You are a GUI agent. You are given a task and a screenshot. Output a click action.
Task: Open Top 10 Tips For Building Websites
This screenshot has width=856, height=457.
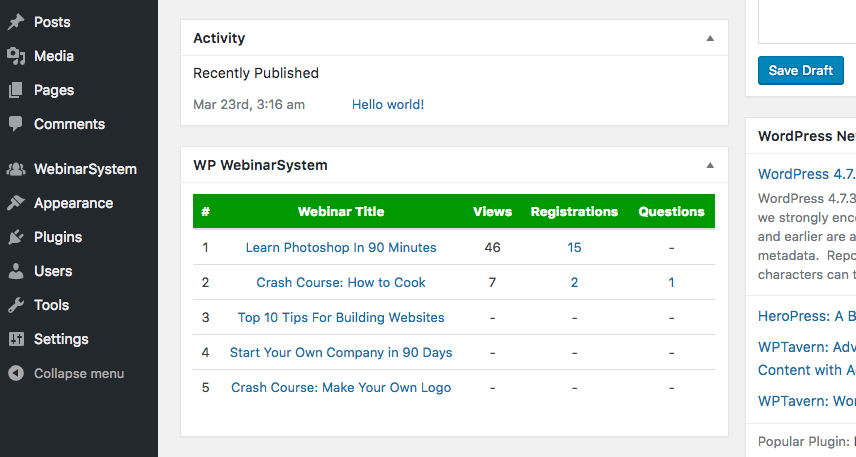point(341,317)
